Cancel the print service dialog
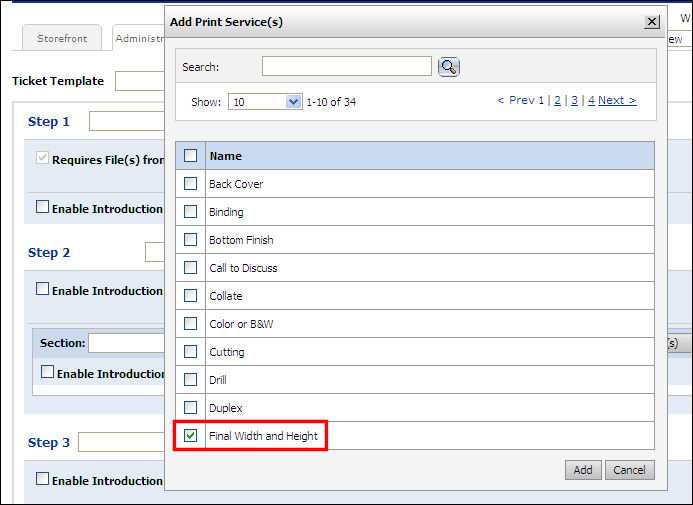This screenshot has height=505, width=693. 629,470
